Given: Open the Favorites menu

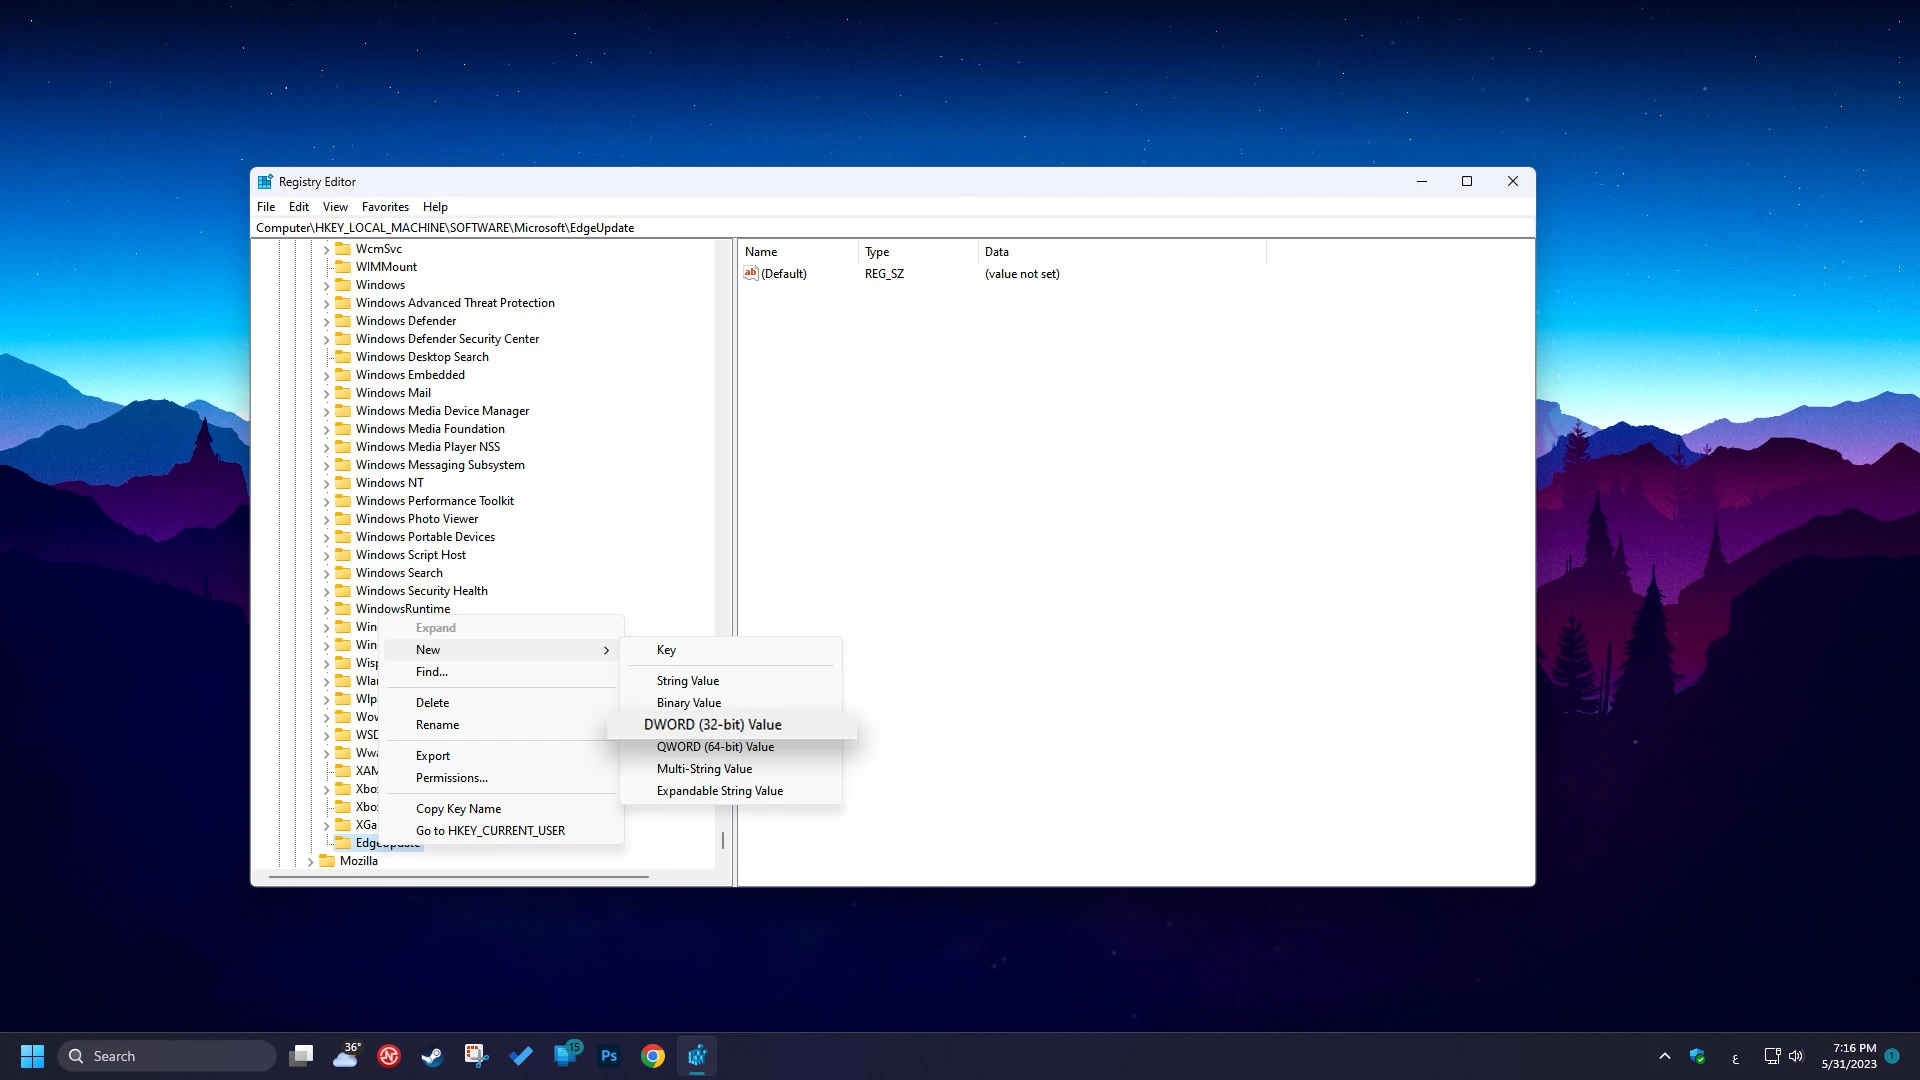Looking at the screenshot, I should (x=385, y=207).
